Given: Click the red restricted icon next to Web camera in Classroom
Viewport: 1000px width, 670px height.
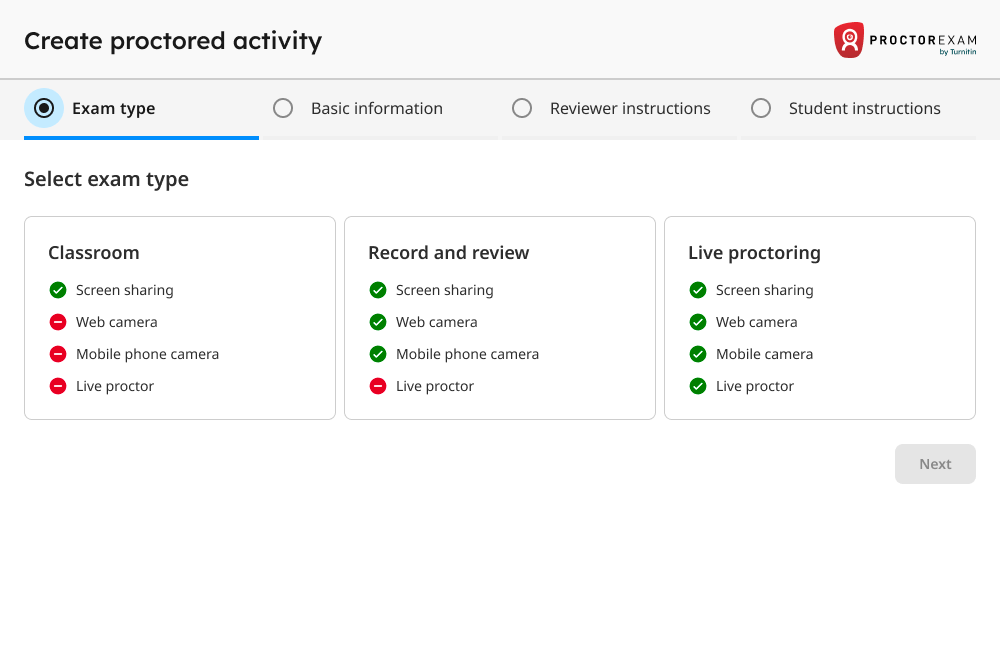Looking at the screenshot, I should (58, 322).
